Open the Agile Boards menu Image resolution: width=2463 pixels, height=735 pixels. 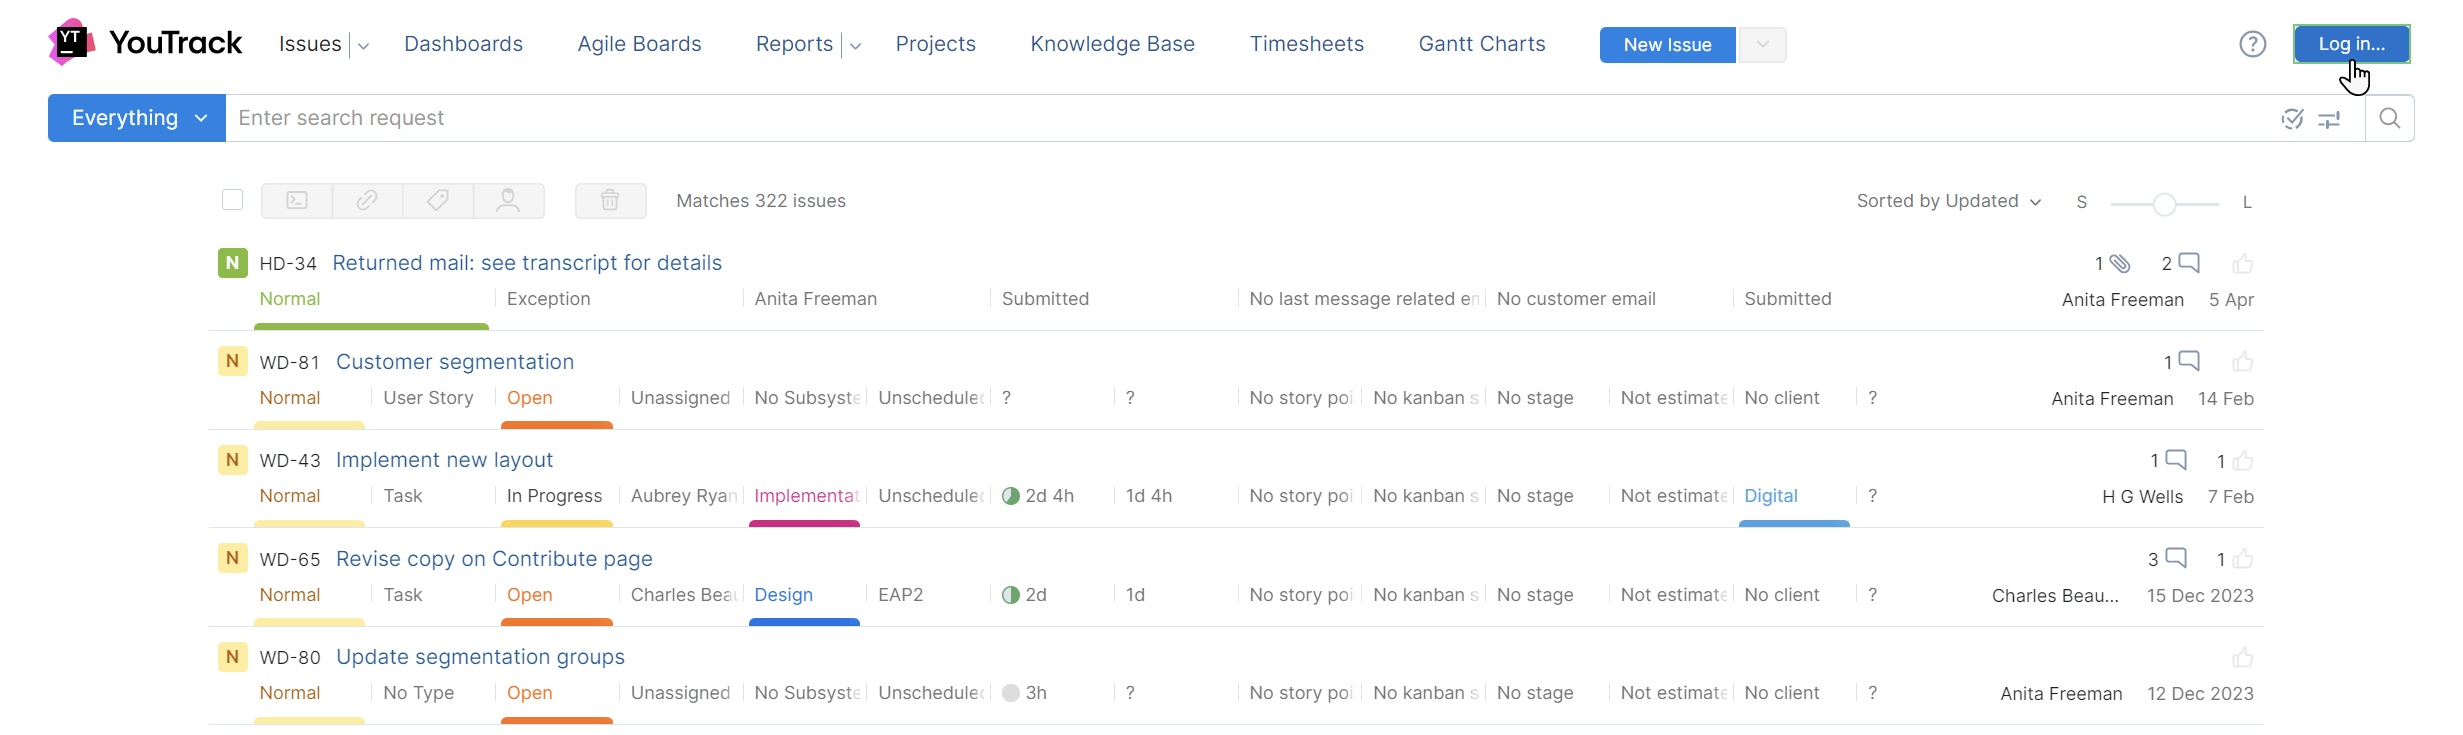point(639,44)
